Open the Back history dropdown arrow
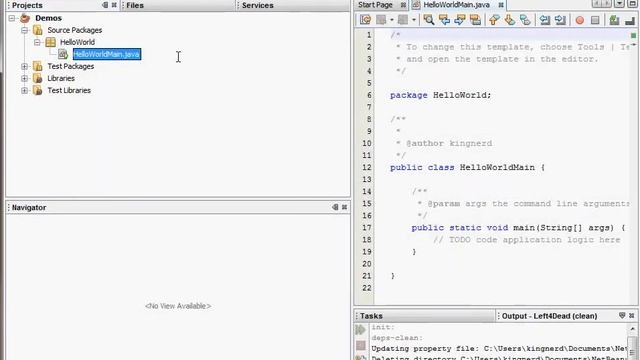Image resolution: width=640 pixels, height=360 pixels. [392, 20]
